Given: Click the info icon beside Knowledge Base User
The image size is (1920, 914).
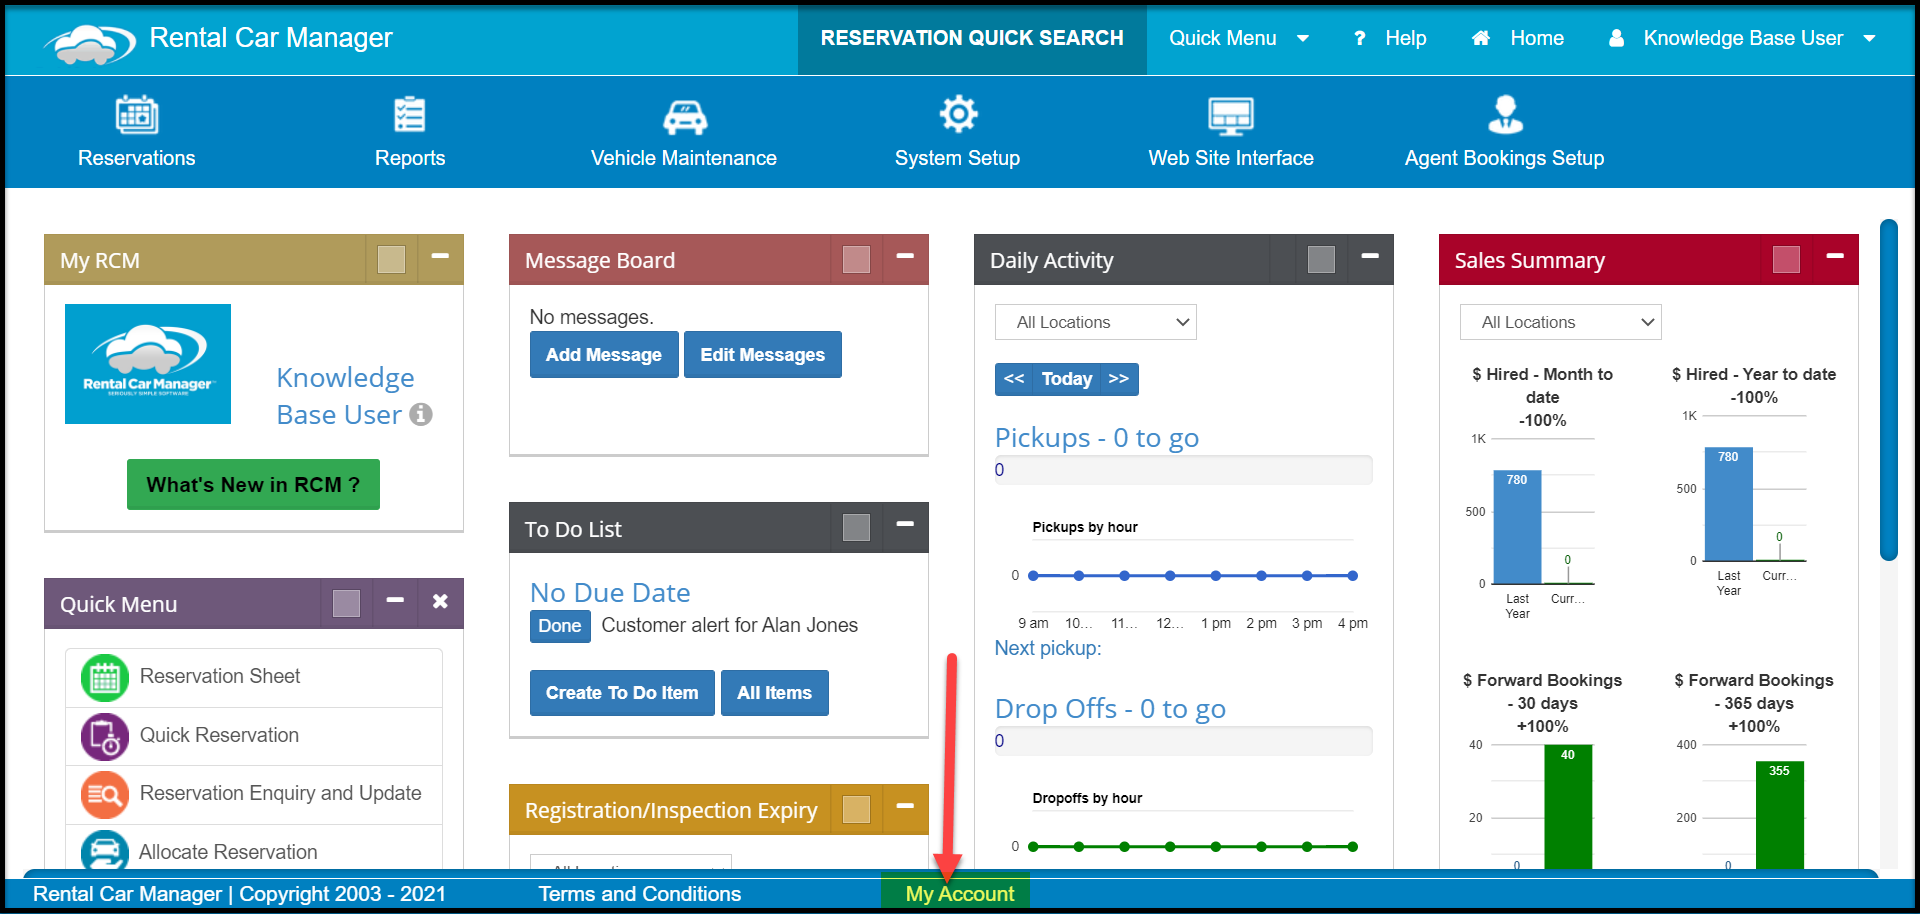Looking at the screenshot, I should point(421,414).
